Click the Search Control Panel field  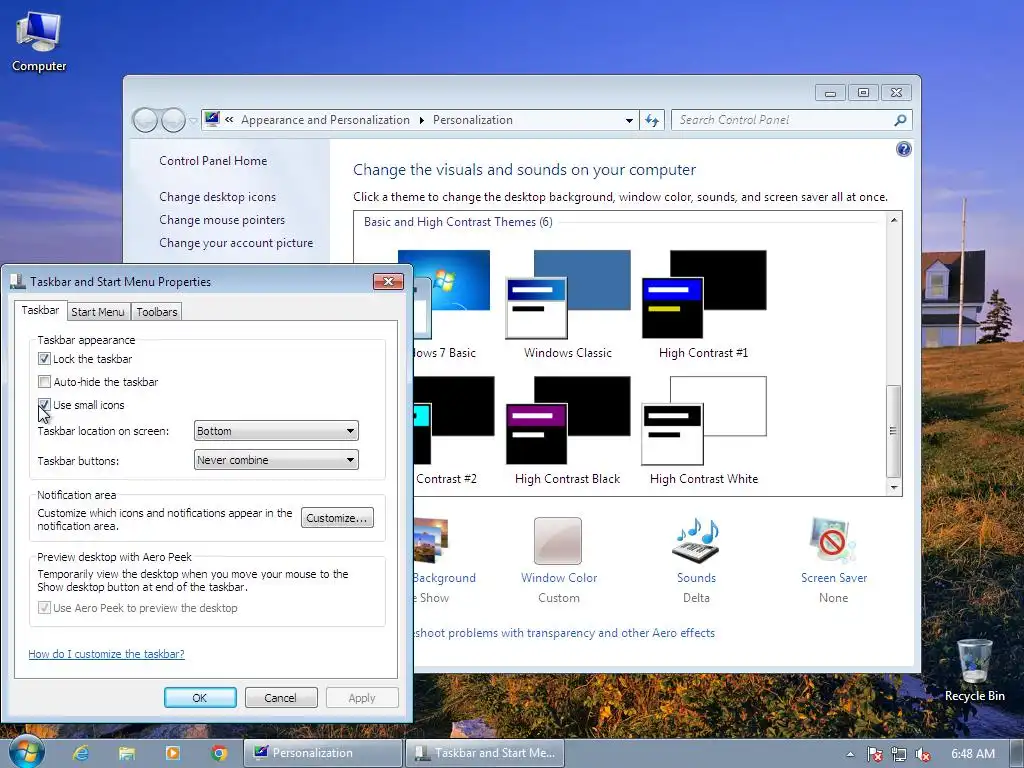click(x=784, y=120)
